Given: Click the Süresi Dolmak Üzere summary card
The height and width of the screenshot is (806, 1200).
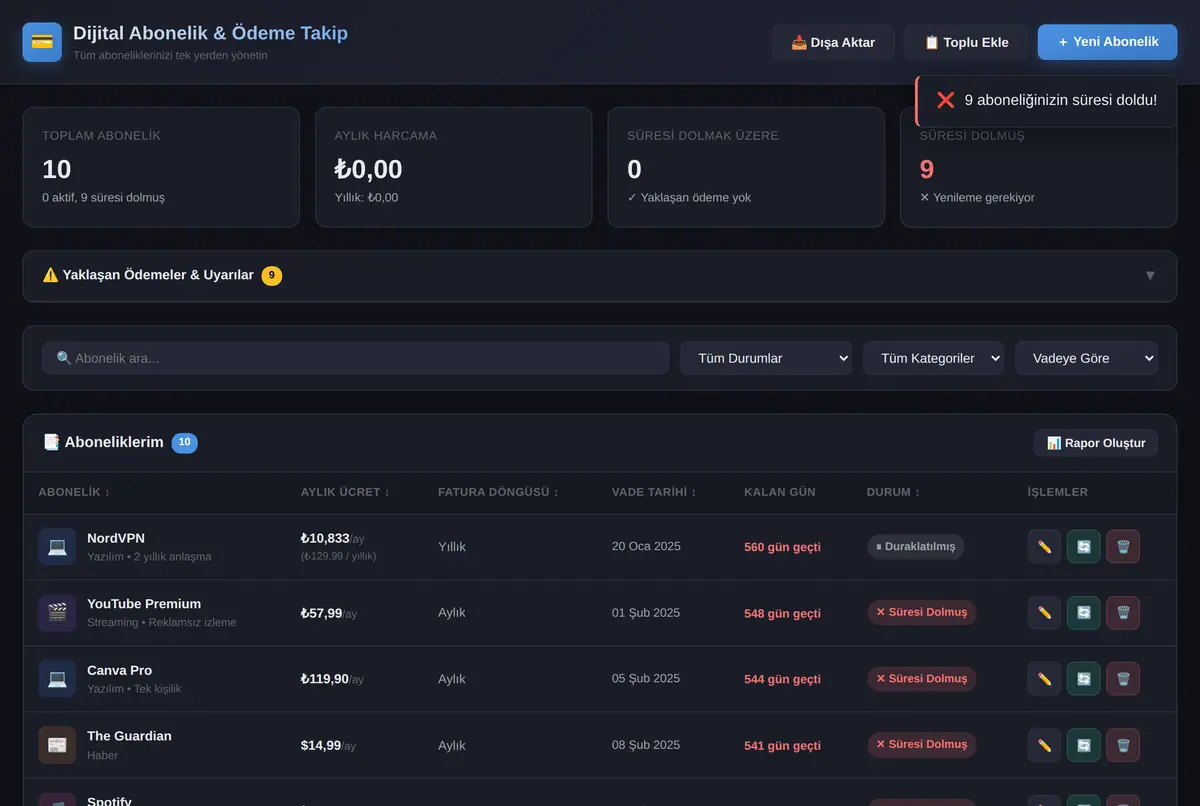Looking at the screenshot, I should pos(746,167).
